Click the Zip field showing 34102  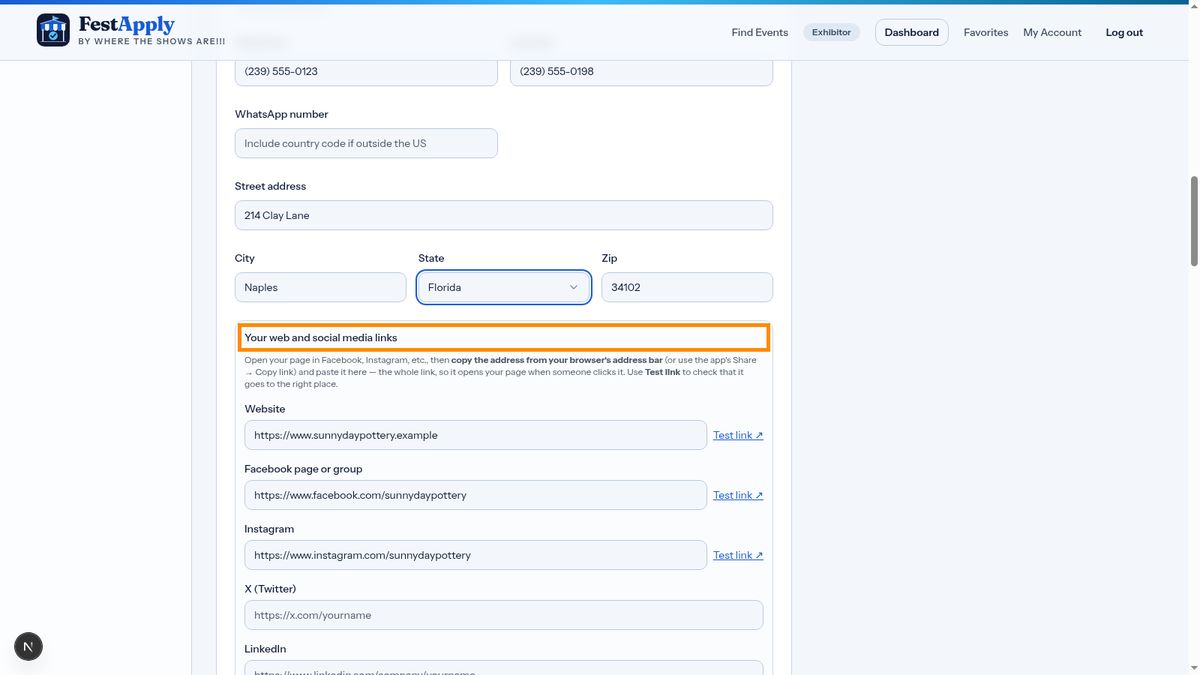pyautogui.click(x=687, y=287)
